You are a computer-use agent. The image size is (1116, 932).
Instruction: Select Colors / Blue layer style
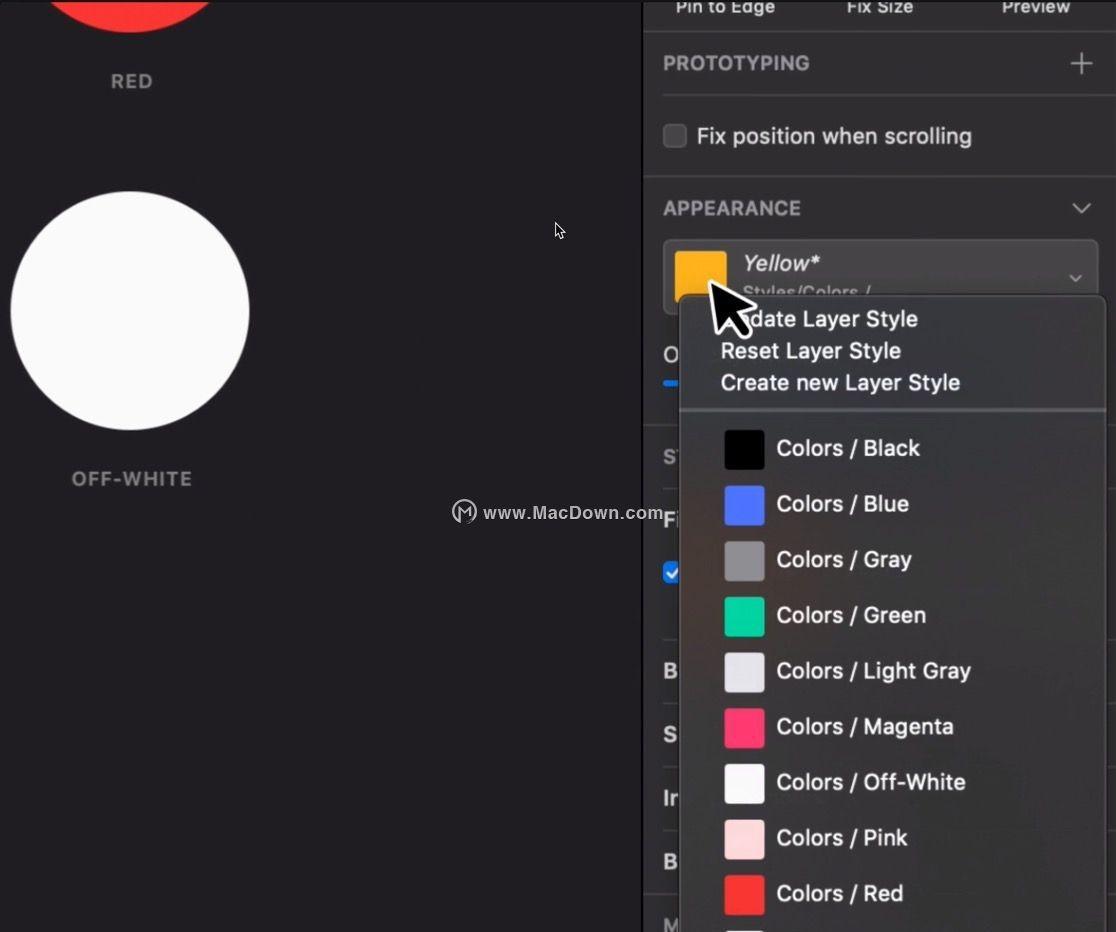tap(893, 504)
